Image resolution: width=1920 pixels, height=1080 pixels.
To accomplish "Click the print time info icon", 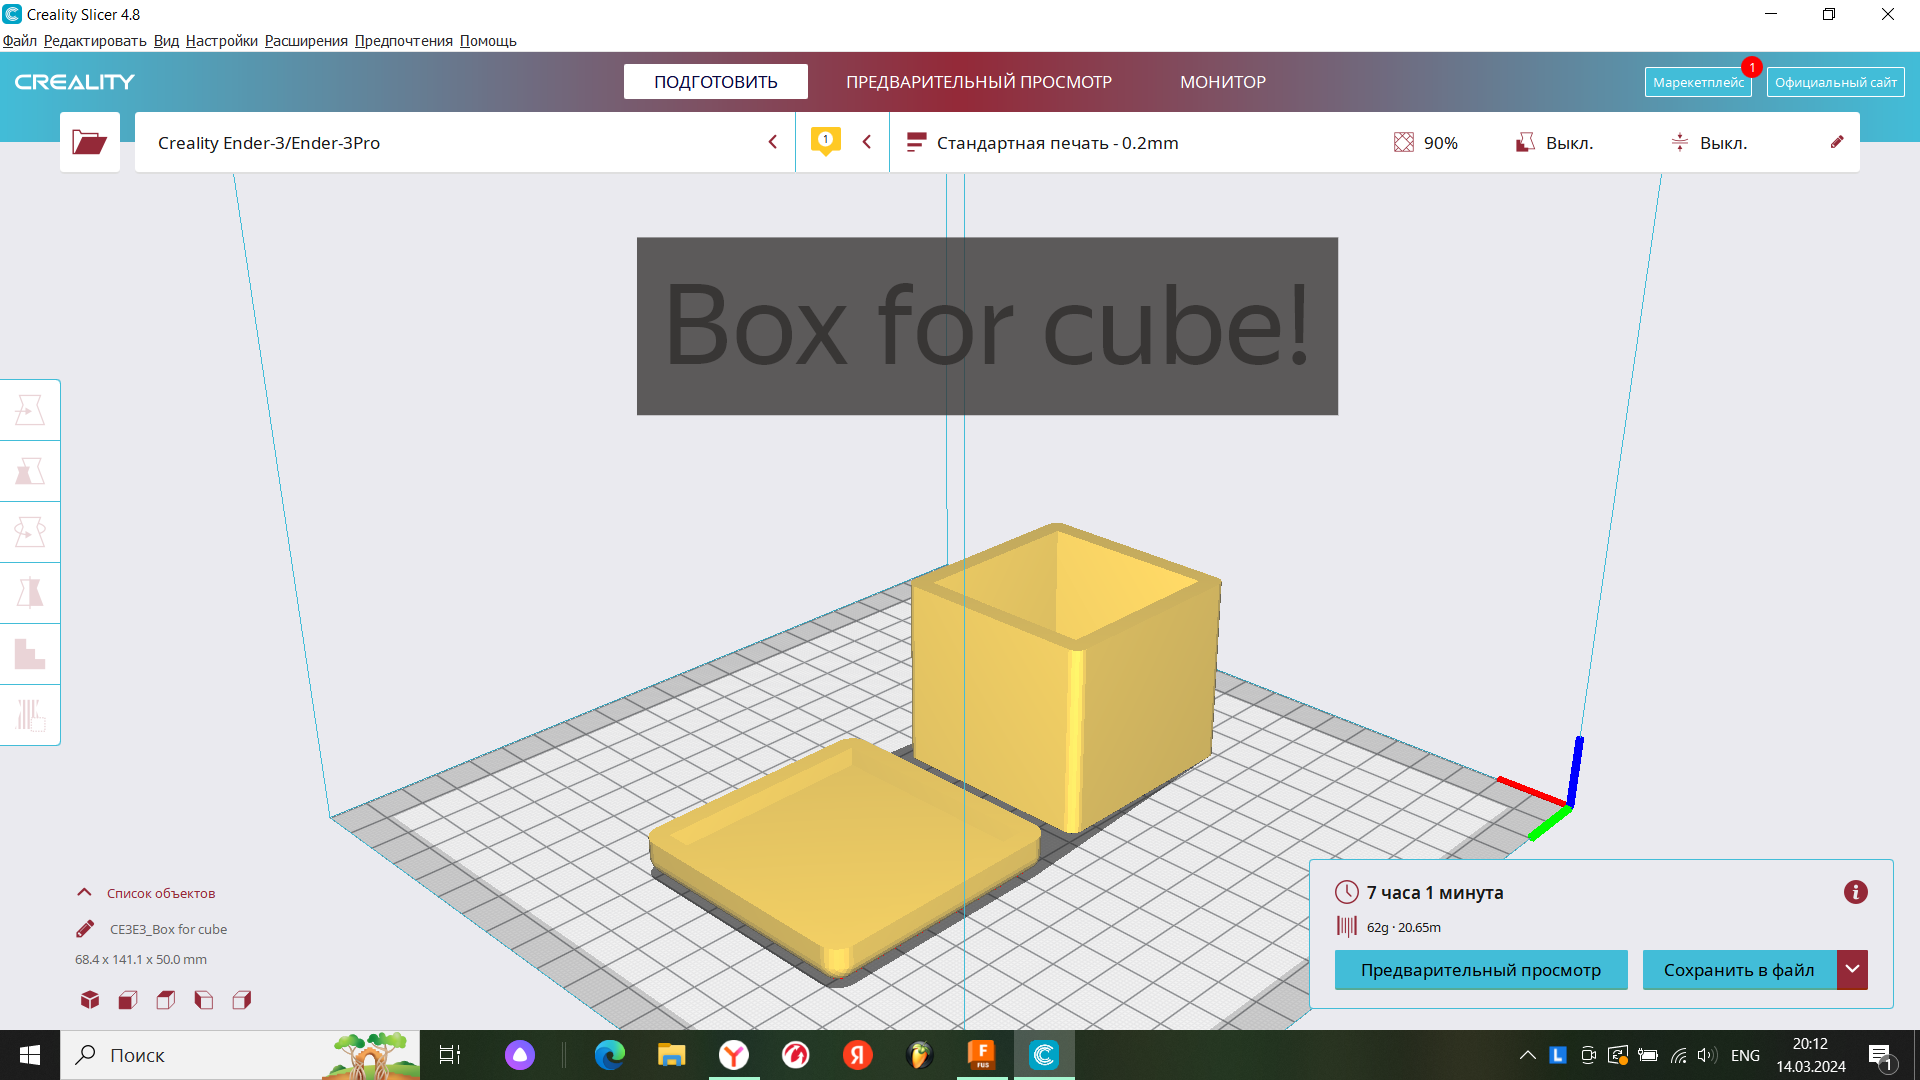I will [1856, 892].
